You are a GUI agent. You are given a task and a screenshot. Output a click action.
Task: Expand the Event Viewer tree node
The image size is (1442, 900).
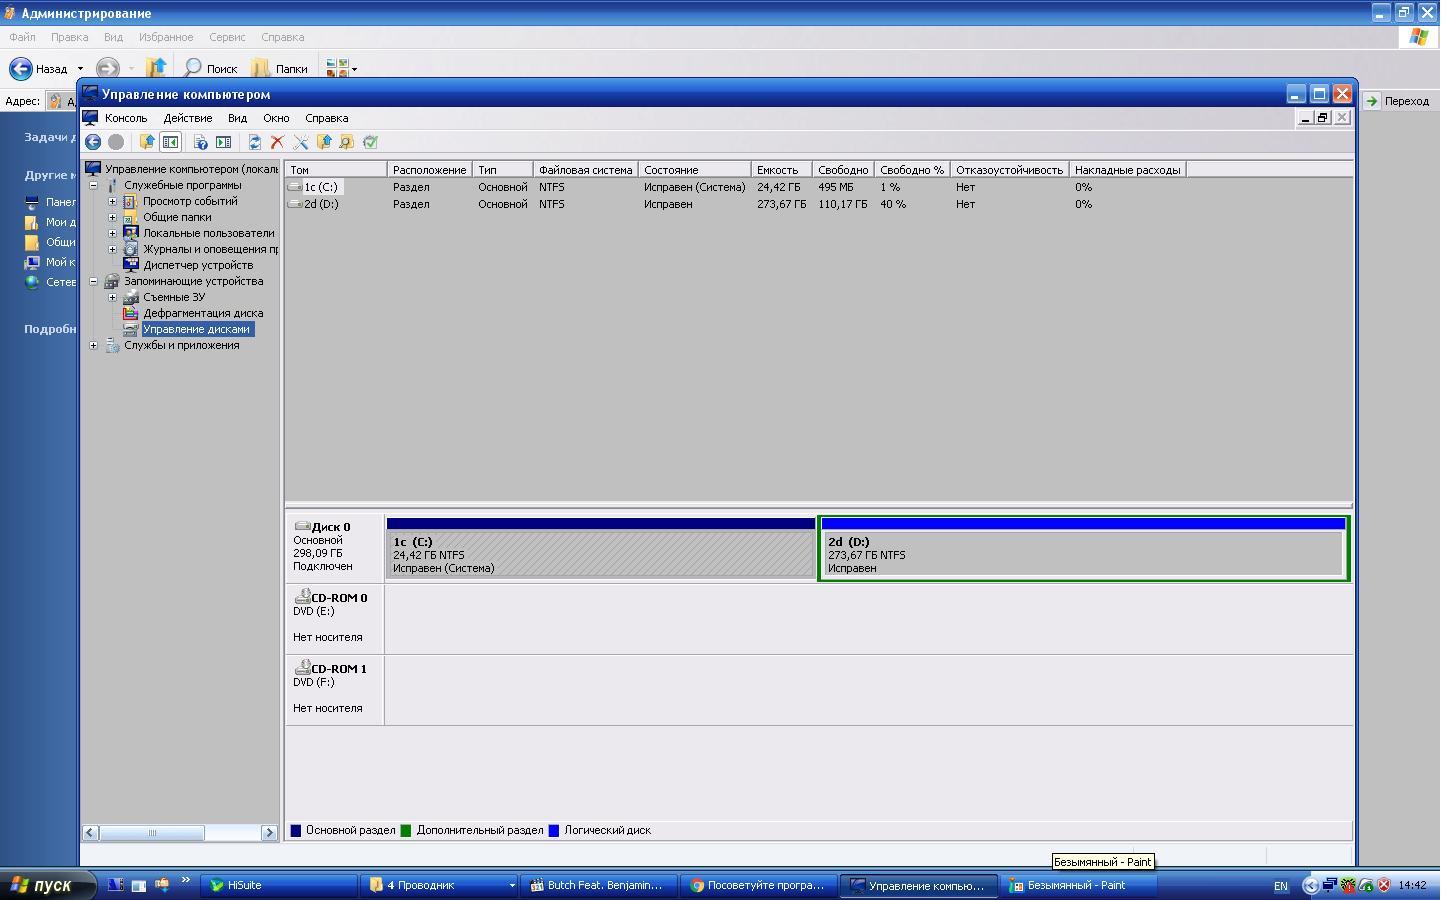113,201
